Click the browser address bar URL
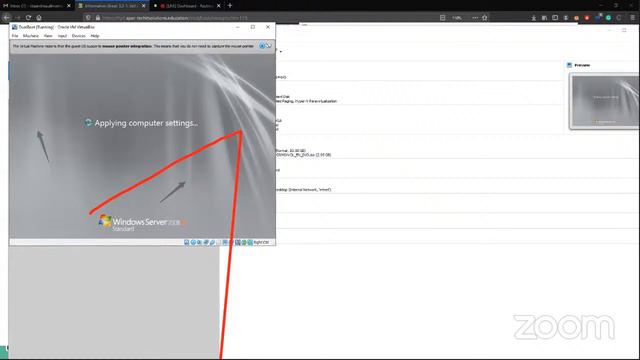The image size is (640, 360). (176, 18)
